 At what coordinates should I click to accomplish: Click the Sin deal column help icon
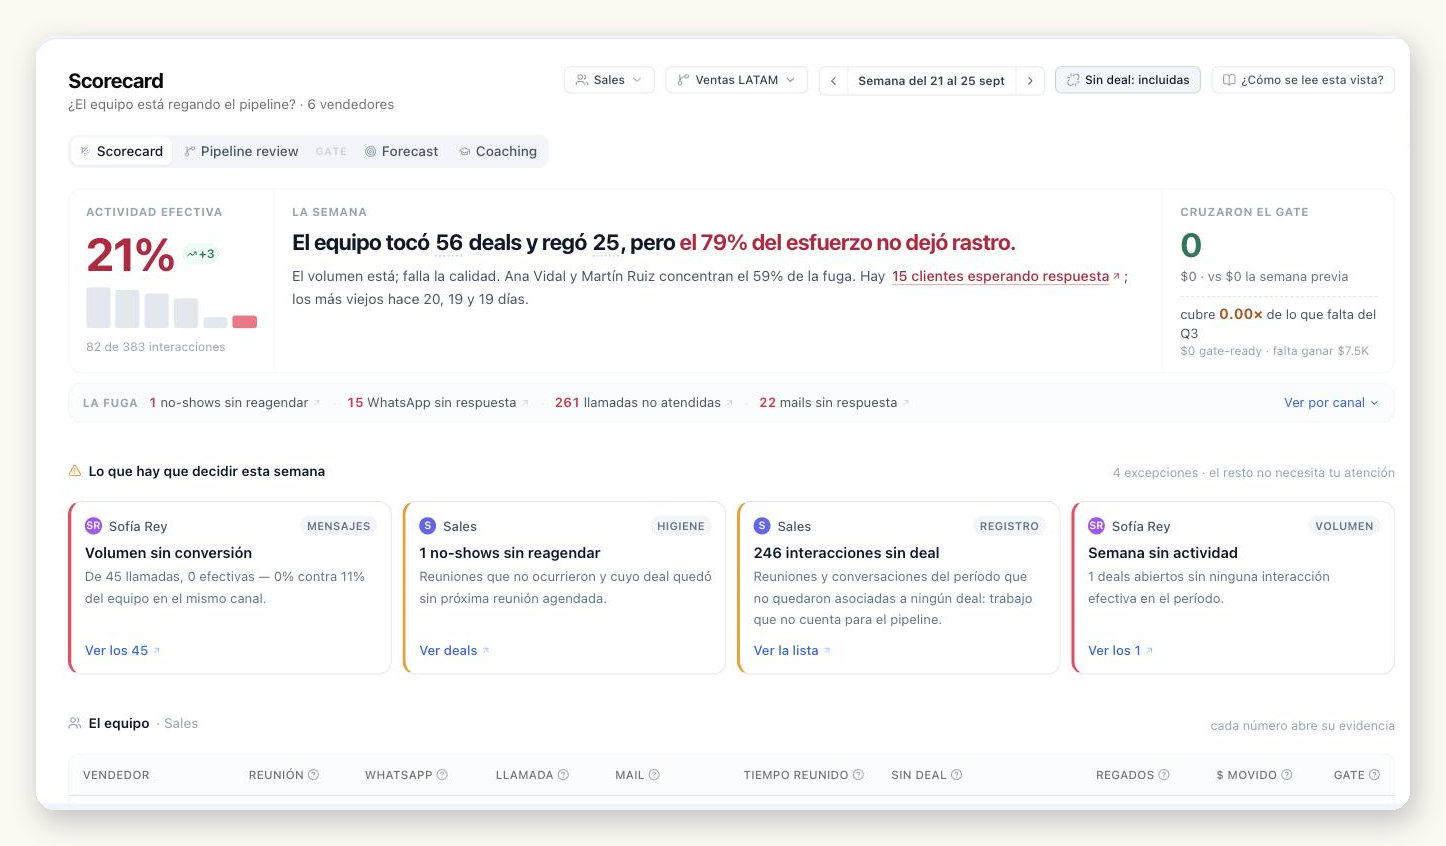pyautogui.click(x=956, y=775)
